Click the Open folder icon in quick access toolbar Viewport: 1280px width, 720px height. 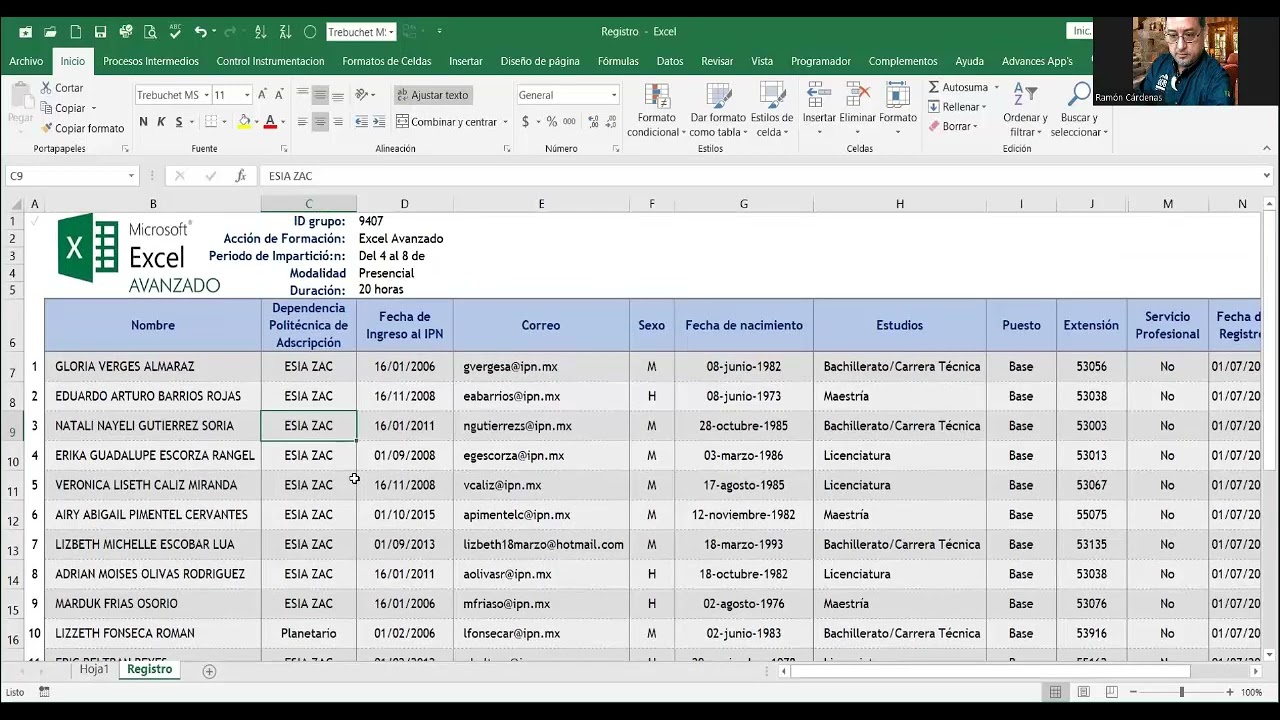click(x=50, y=32)
